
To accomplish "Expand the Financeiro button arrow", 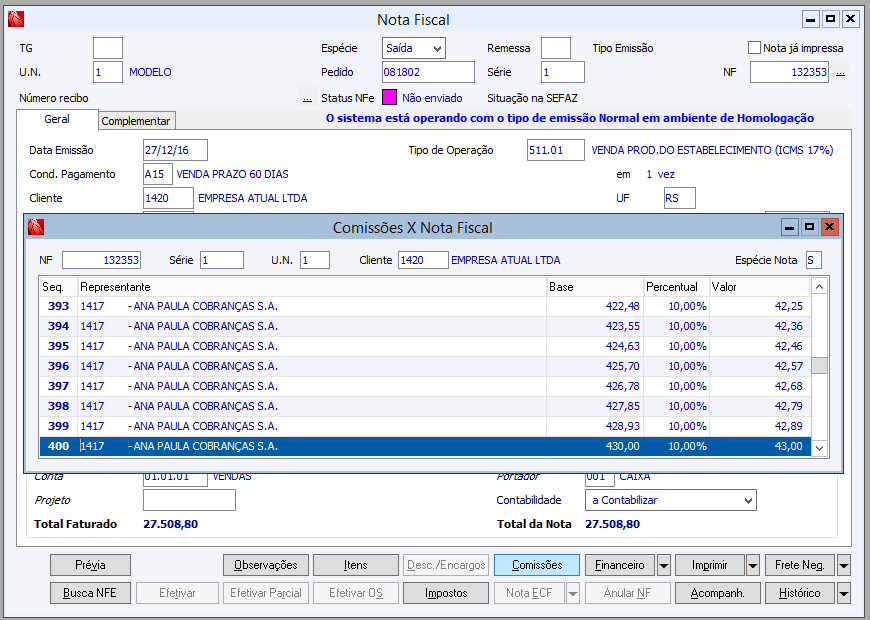I will pos(664,565).
